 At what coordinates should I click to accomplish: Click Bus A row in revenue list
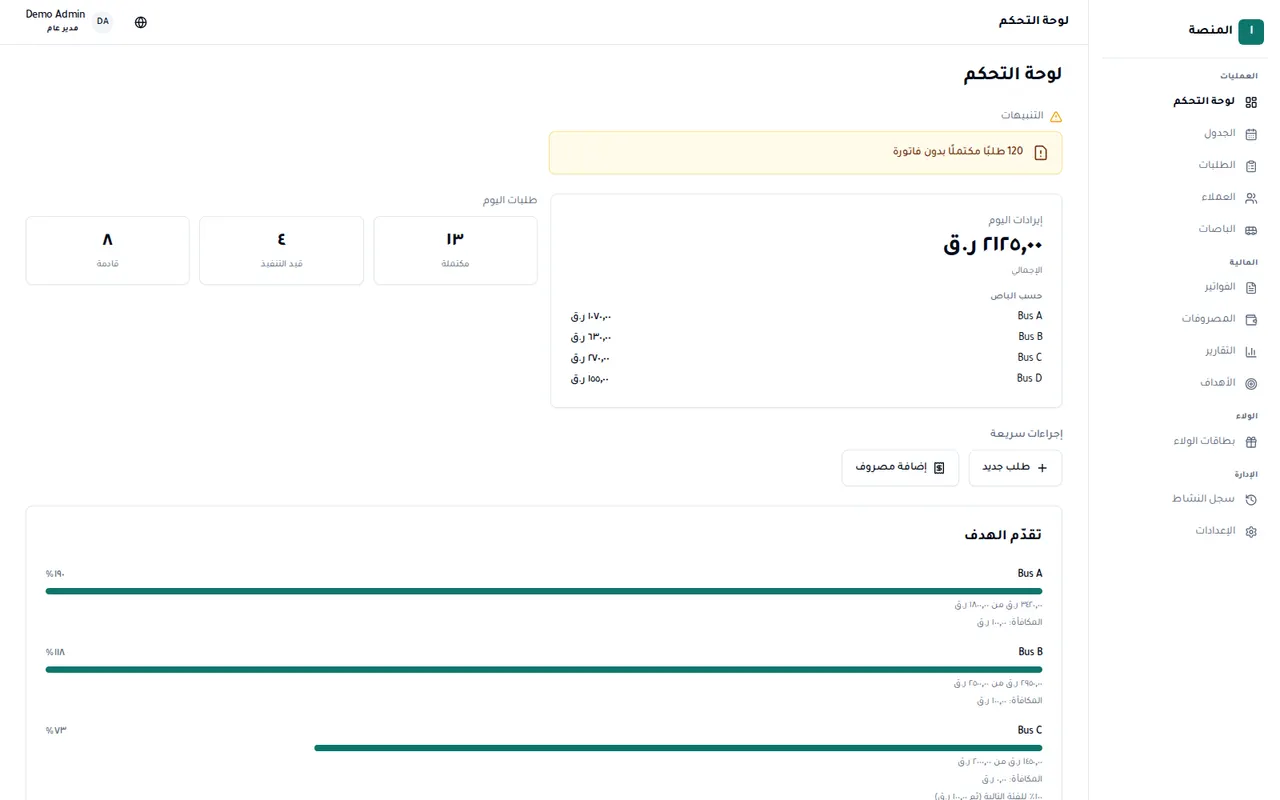click(x=806, y=316)
